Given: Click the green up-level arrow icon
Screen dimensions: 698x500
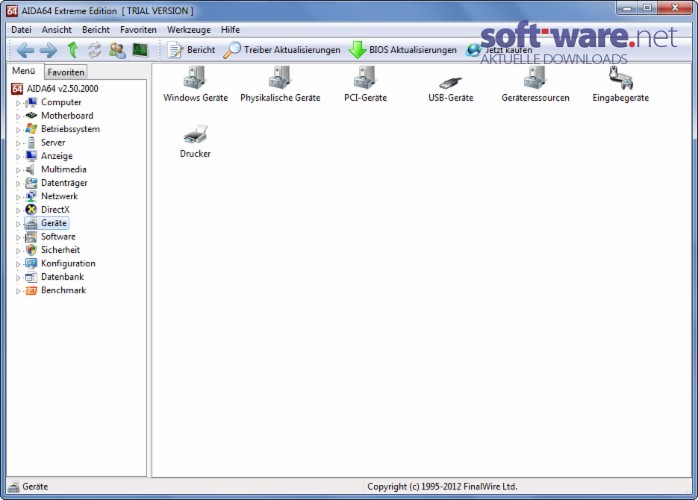Looking at the screenshot, I should coord(73,50).
